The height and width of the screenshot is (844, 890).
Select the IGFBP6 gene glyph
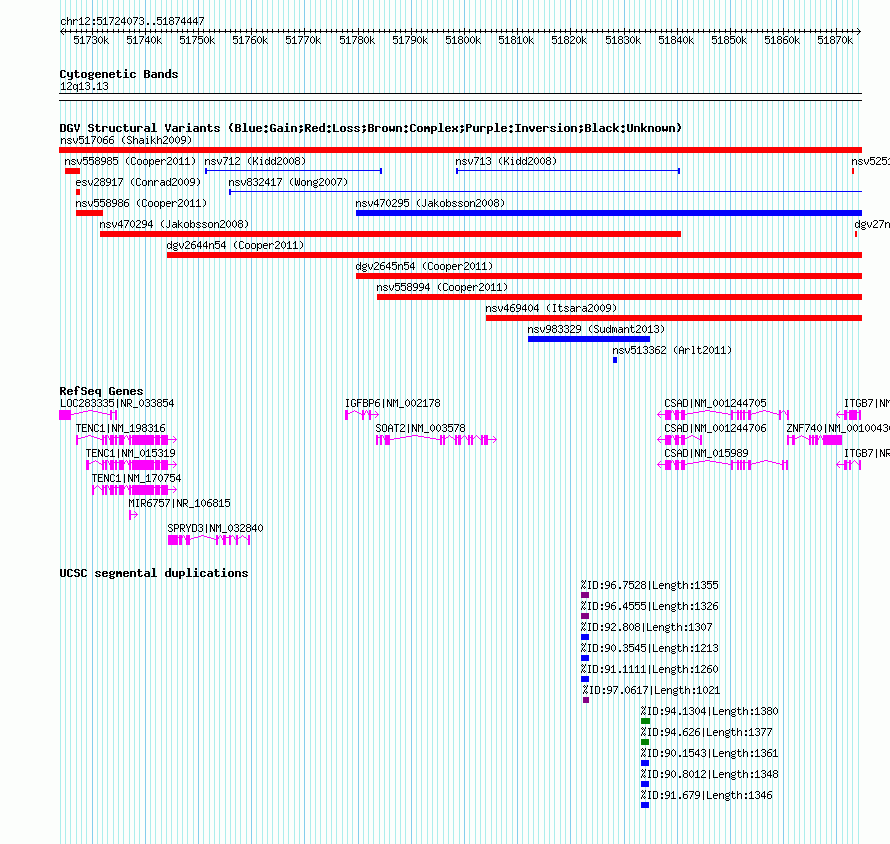[362, 415]
